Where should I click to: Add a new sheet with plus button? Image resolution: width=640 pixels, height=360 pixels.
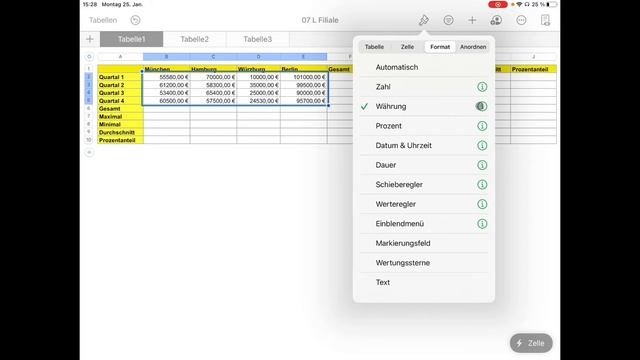tap(90, 39)
